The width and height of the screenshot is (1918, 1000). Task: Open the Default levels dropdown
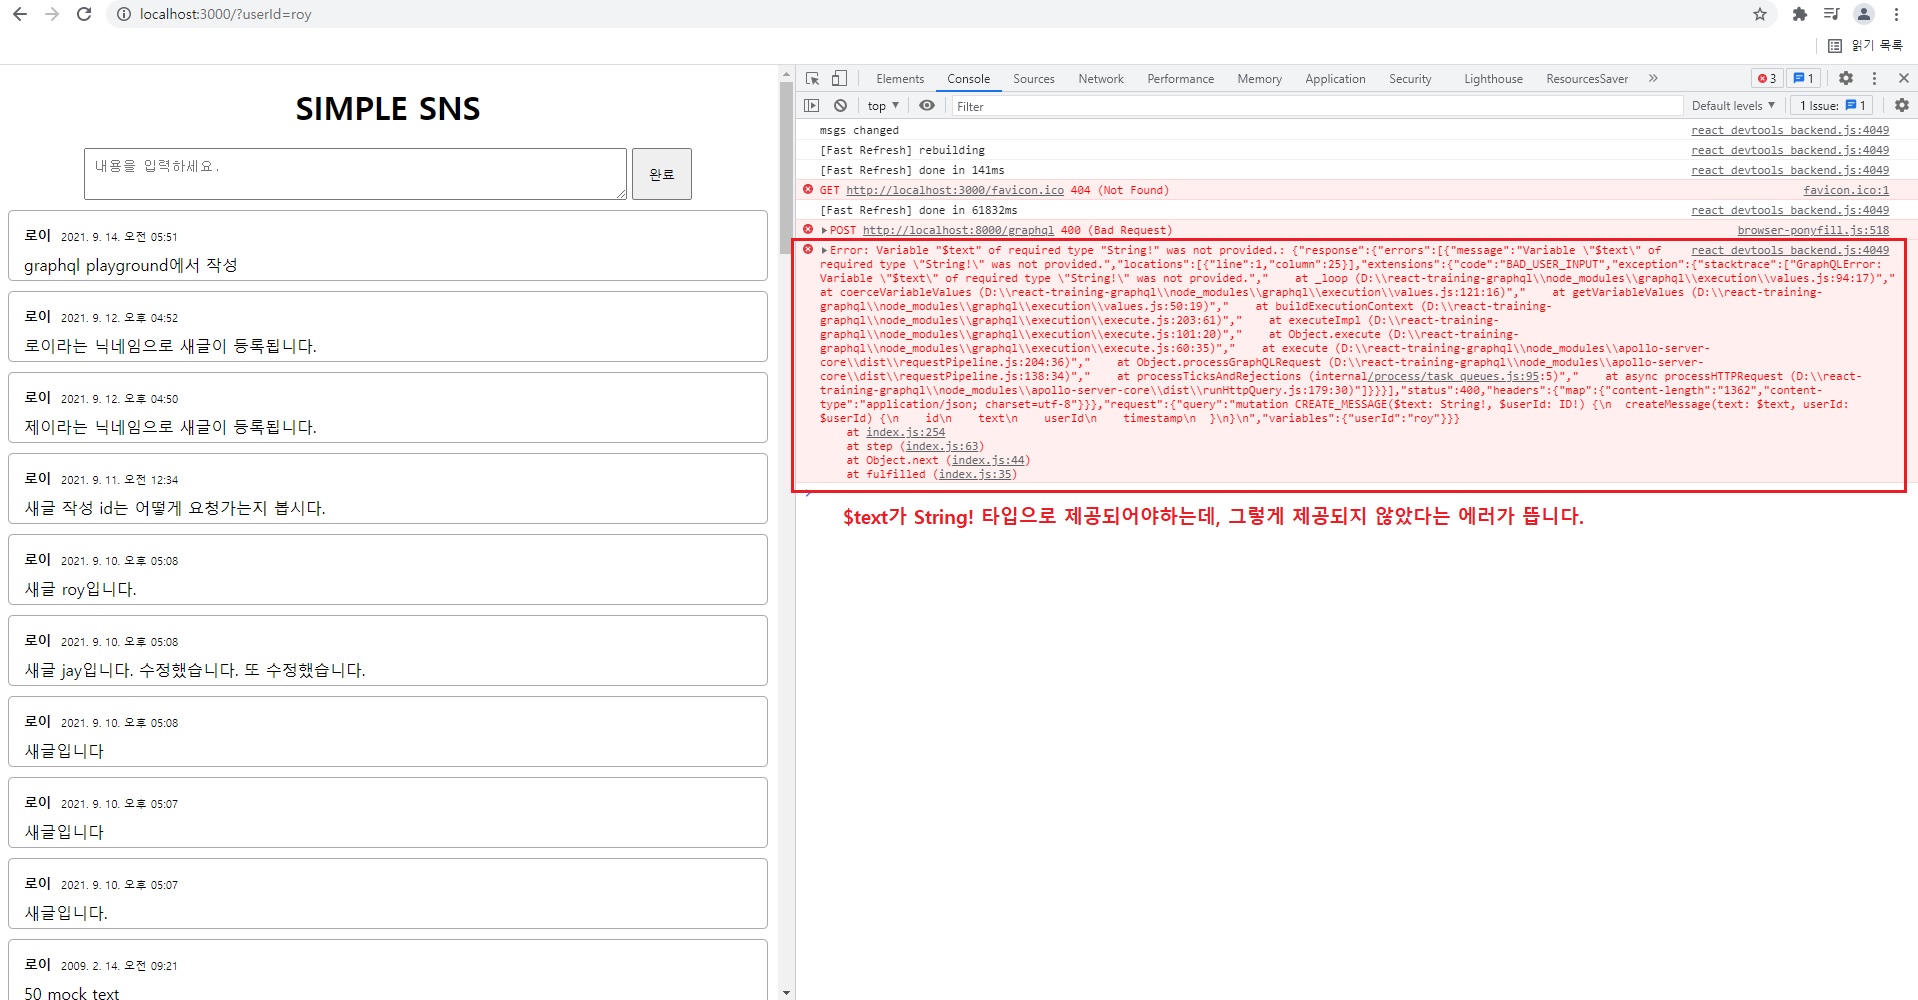pyautogui.click(x=1732, y=106)
